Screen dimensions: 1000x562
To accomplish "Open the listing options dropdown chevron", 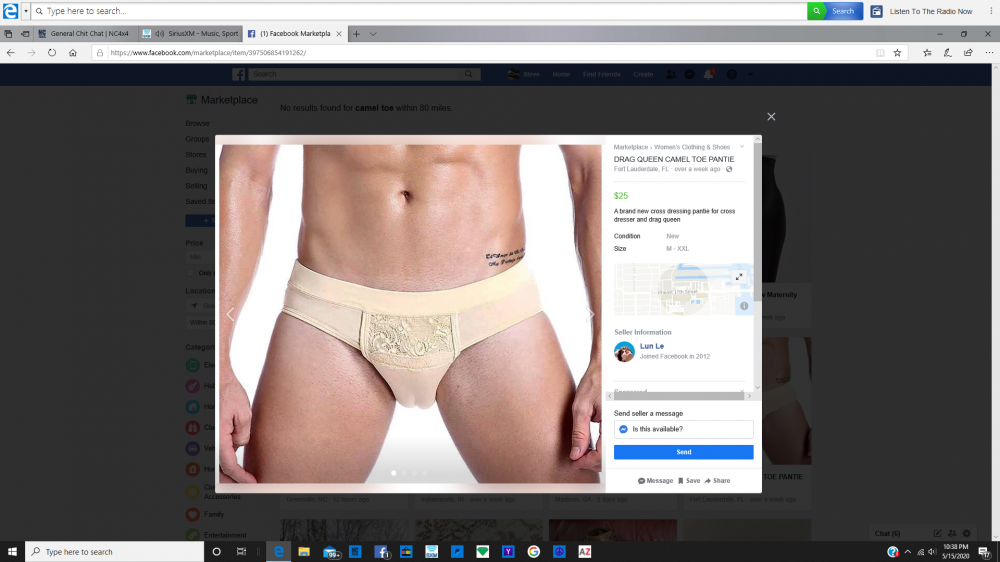I will pyautogui.click(x=742, y=147).
